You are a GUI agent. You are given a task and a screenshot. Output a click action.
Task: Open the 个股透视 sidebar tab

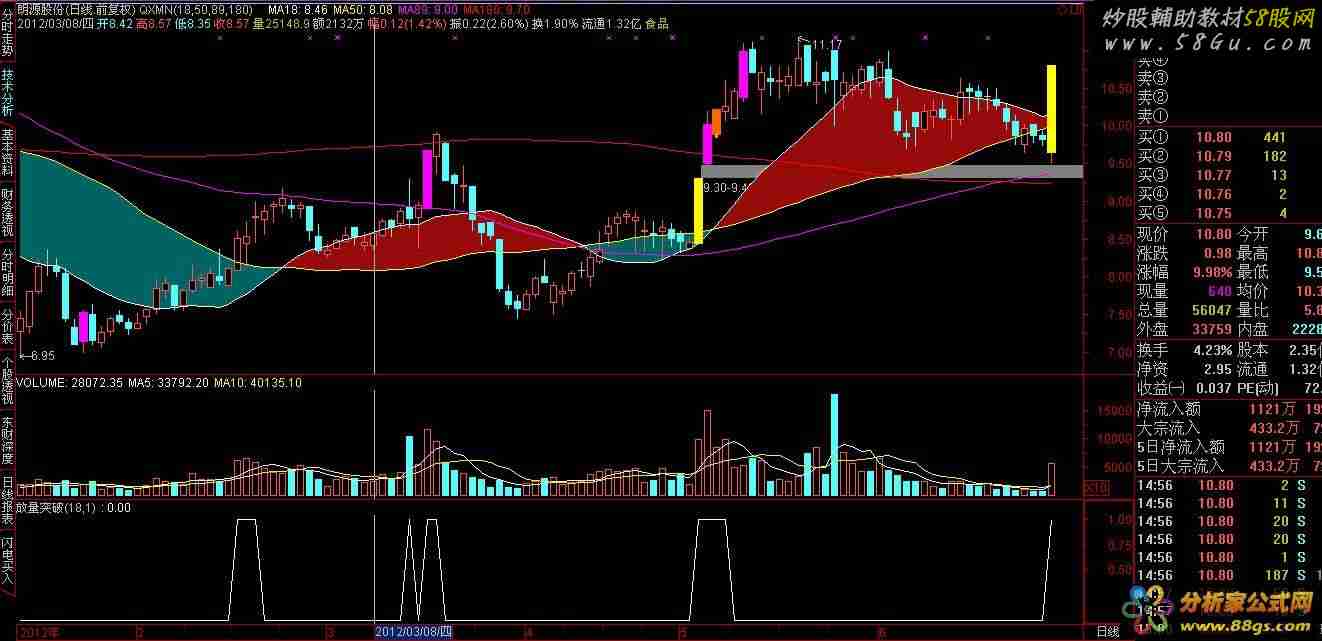click(8, 379)
